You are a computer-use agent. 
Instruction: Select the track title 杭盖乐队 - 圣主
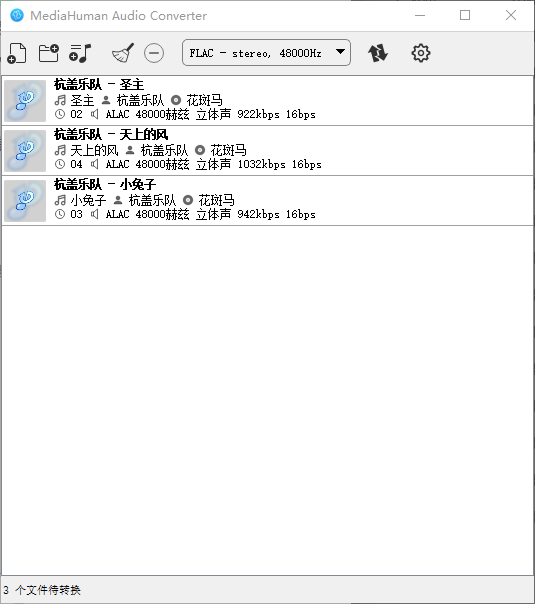99,84
